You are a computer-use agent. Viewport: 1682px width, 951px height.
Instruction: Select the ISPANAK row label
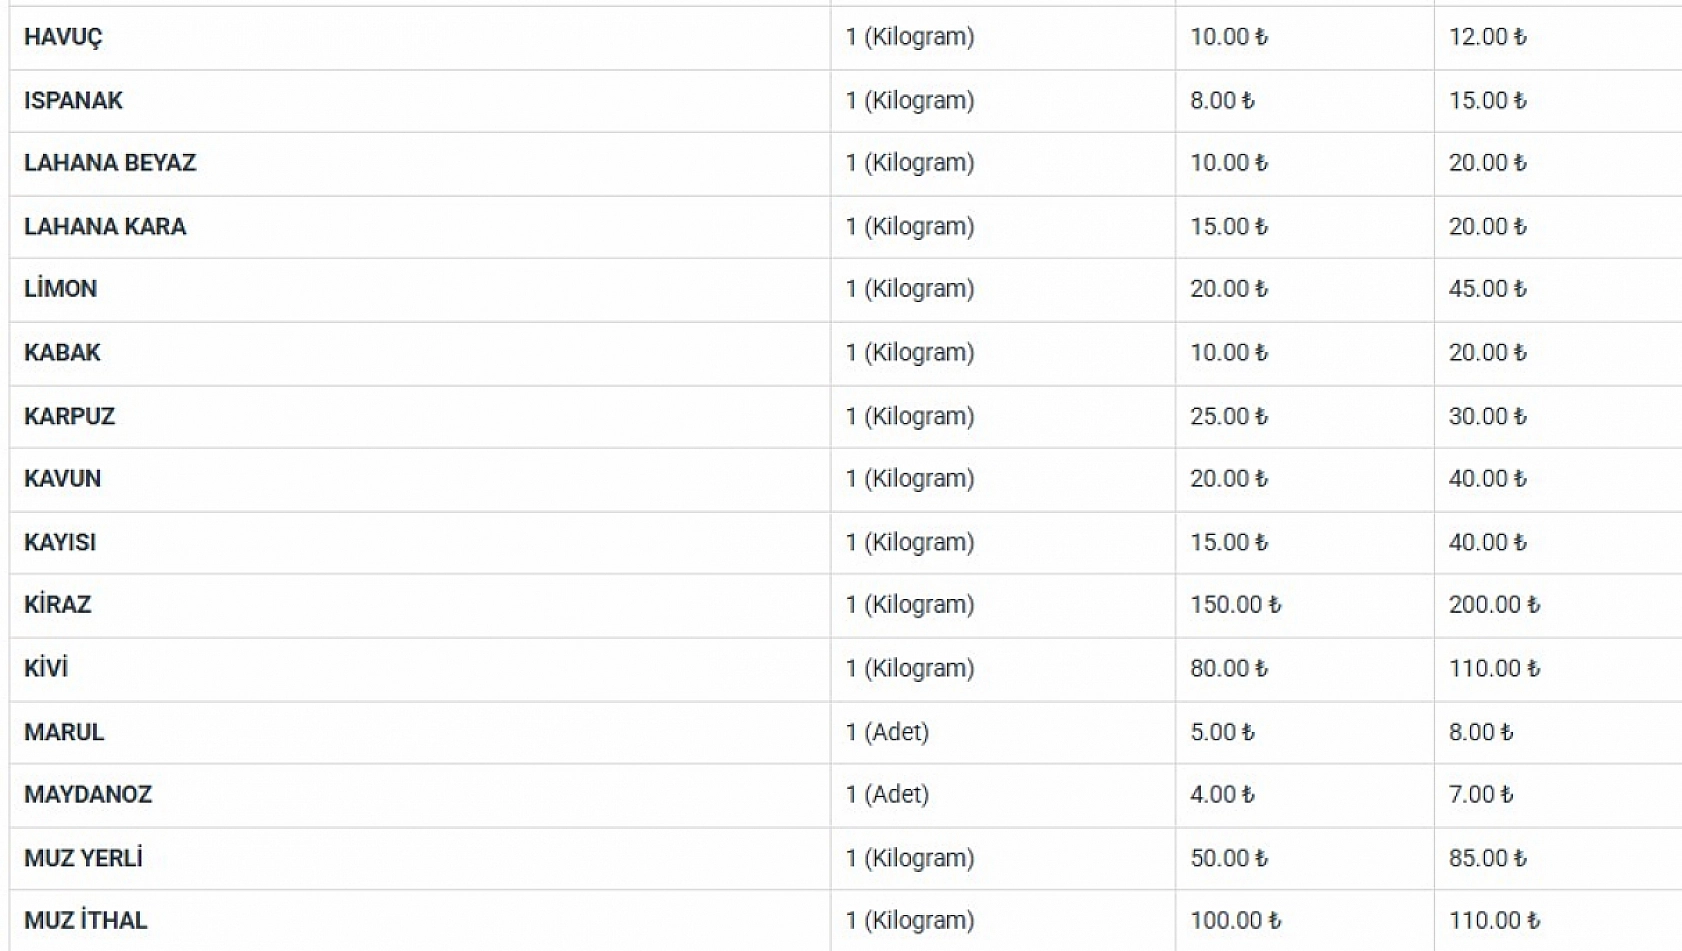pos(73,100)
